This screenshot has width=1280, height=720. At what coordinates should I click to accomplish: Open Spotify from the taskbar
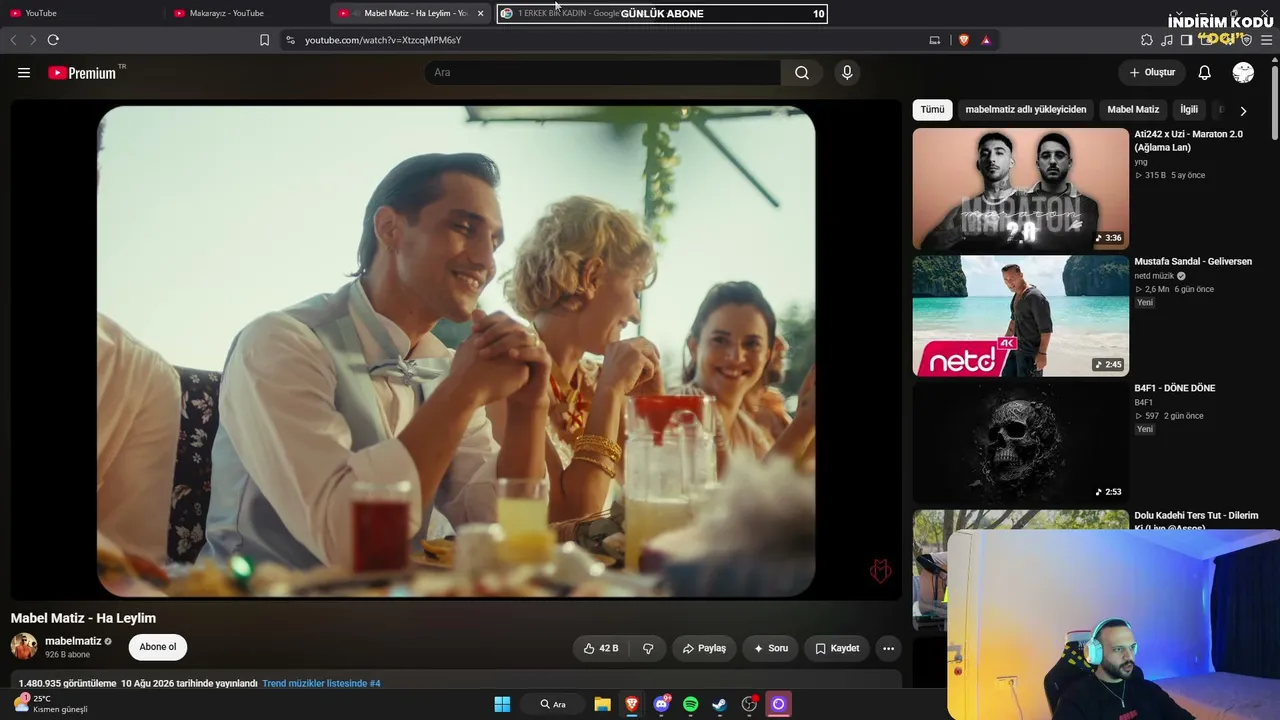[x=690, y=704]
